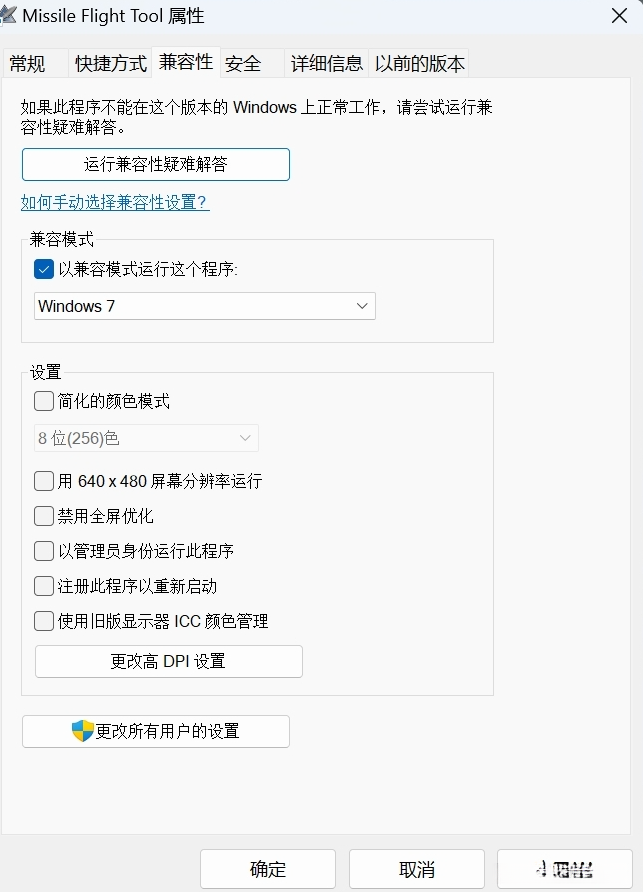Click 运行兼容性疑难解答 button
The height and width of the screenshot is (892, 643).
point(155,164)
